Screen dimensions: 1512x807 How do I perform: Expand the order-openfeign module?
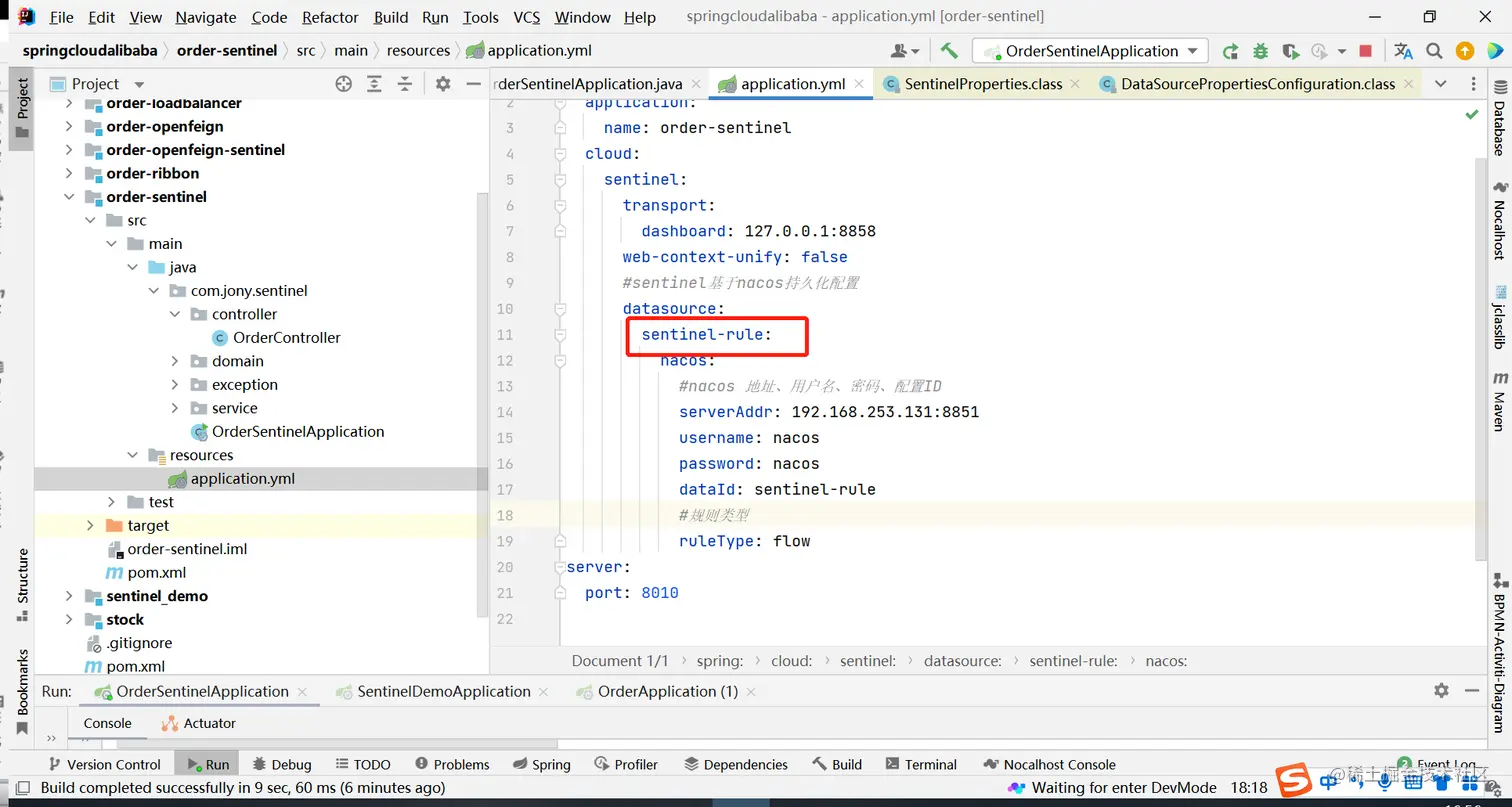point(69,127)
